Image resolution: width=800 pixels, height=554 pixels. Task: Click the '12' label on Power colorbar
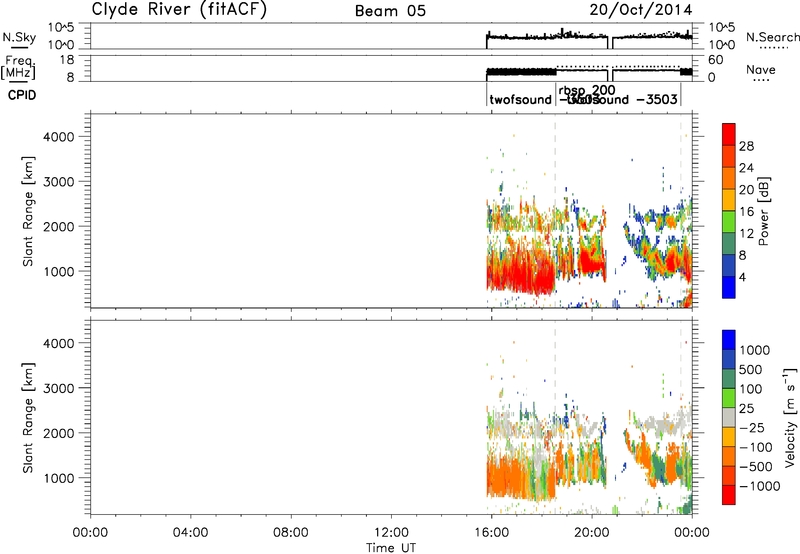coord(746,234)
